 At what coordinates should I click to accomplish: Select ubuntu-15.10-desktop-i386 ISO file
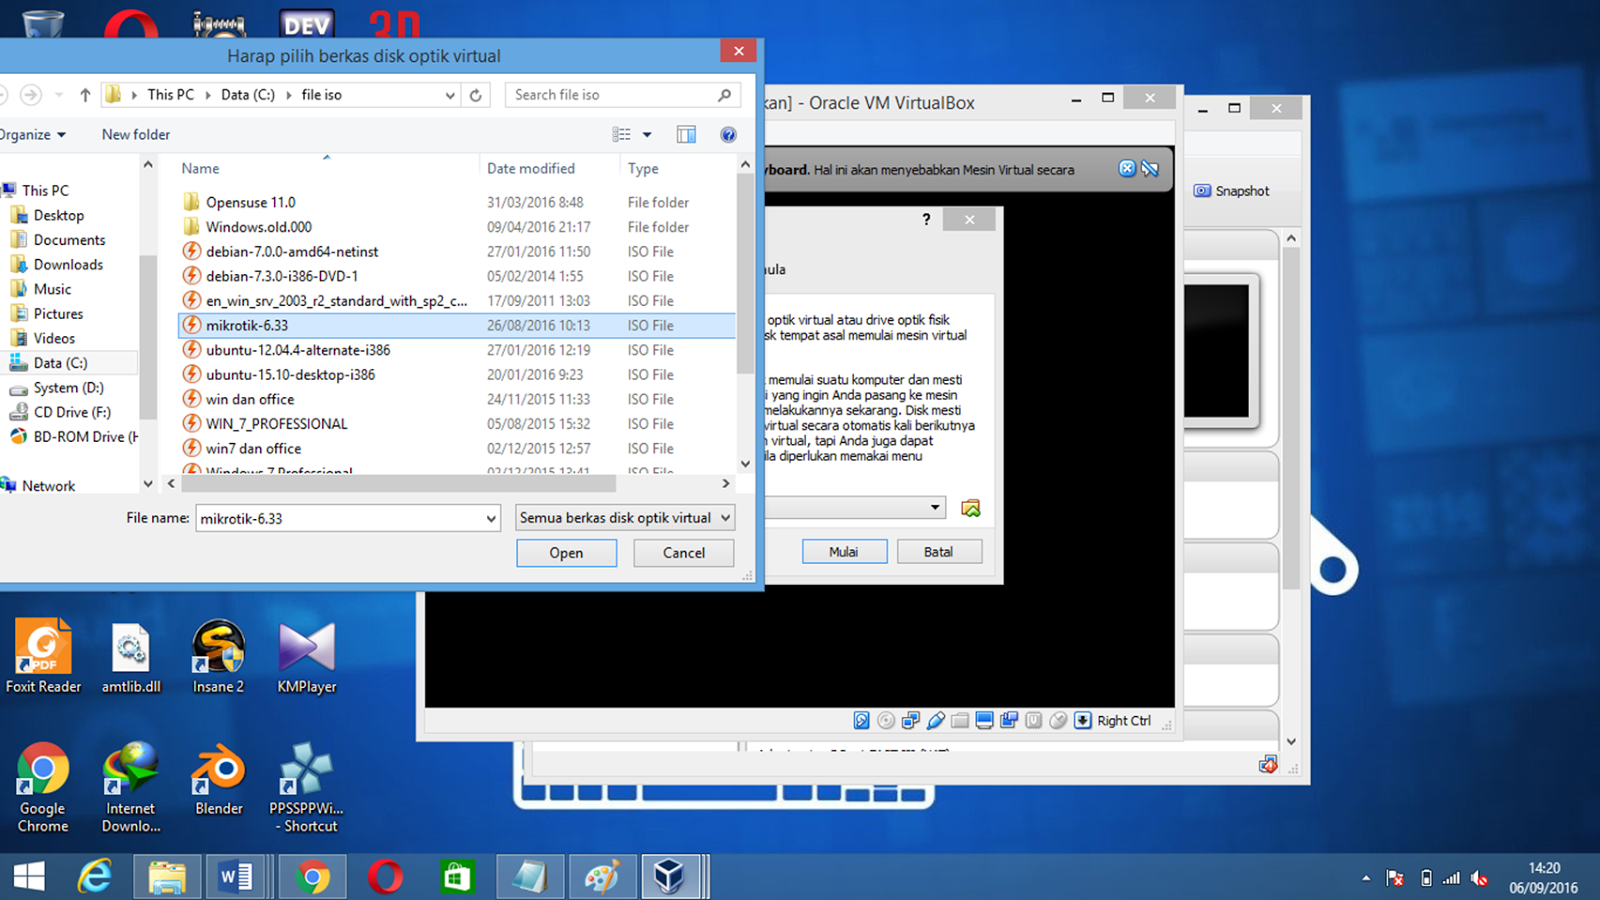[x=457, y=375]
